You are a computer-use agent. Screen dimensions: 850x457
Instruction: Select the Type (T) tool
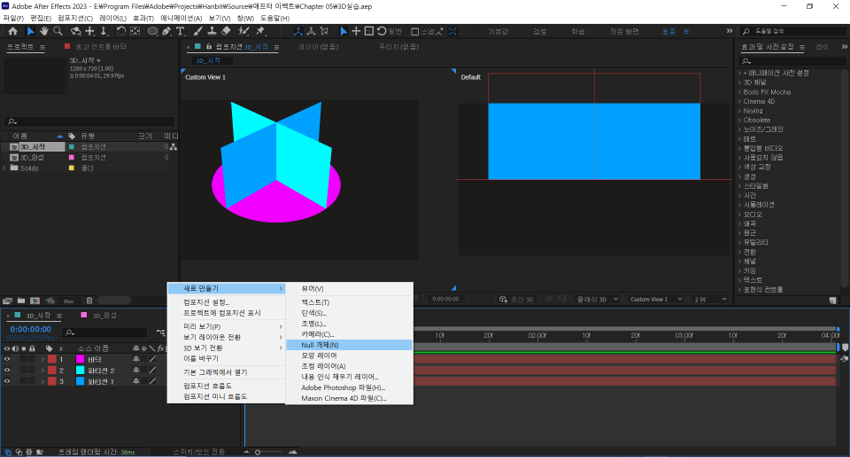(x=181, y=31)
